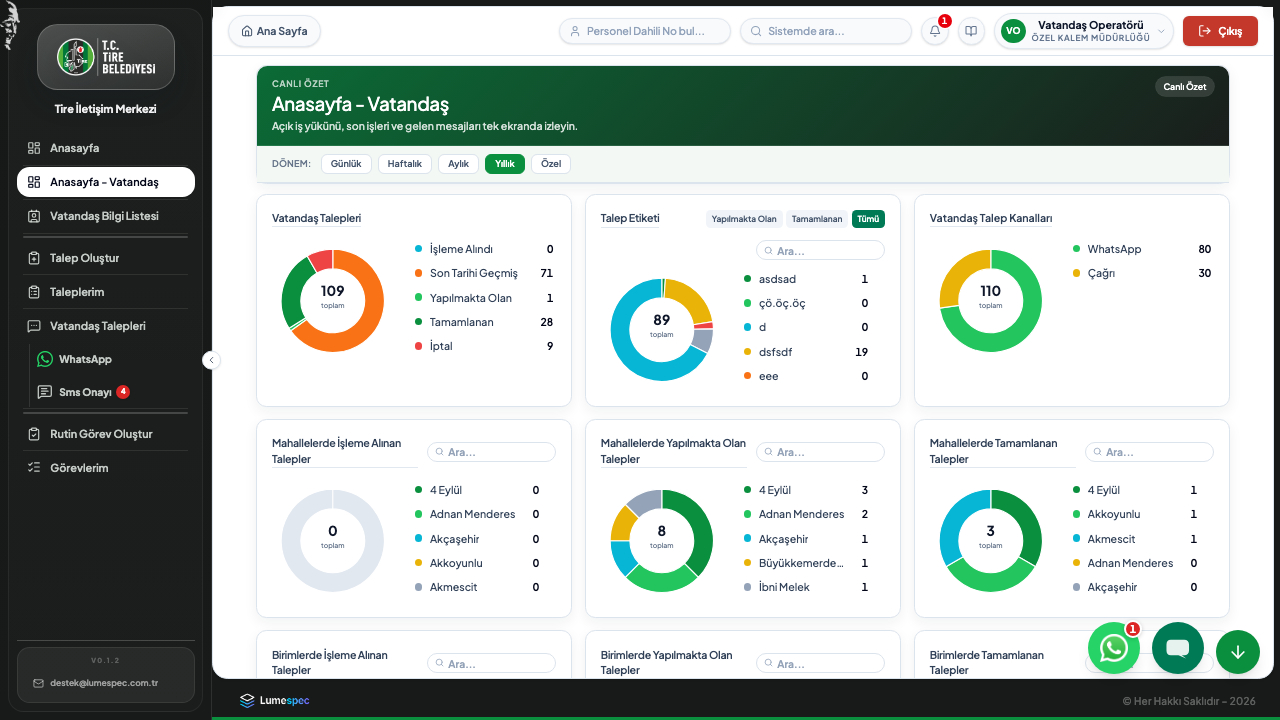Click the Sistemde ara search field
The height and width of the screenshot is (720, 1280).
(826, 31)
